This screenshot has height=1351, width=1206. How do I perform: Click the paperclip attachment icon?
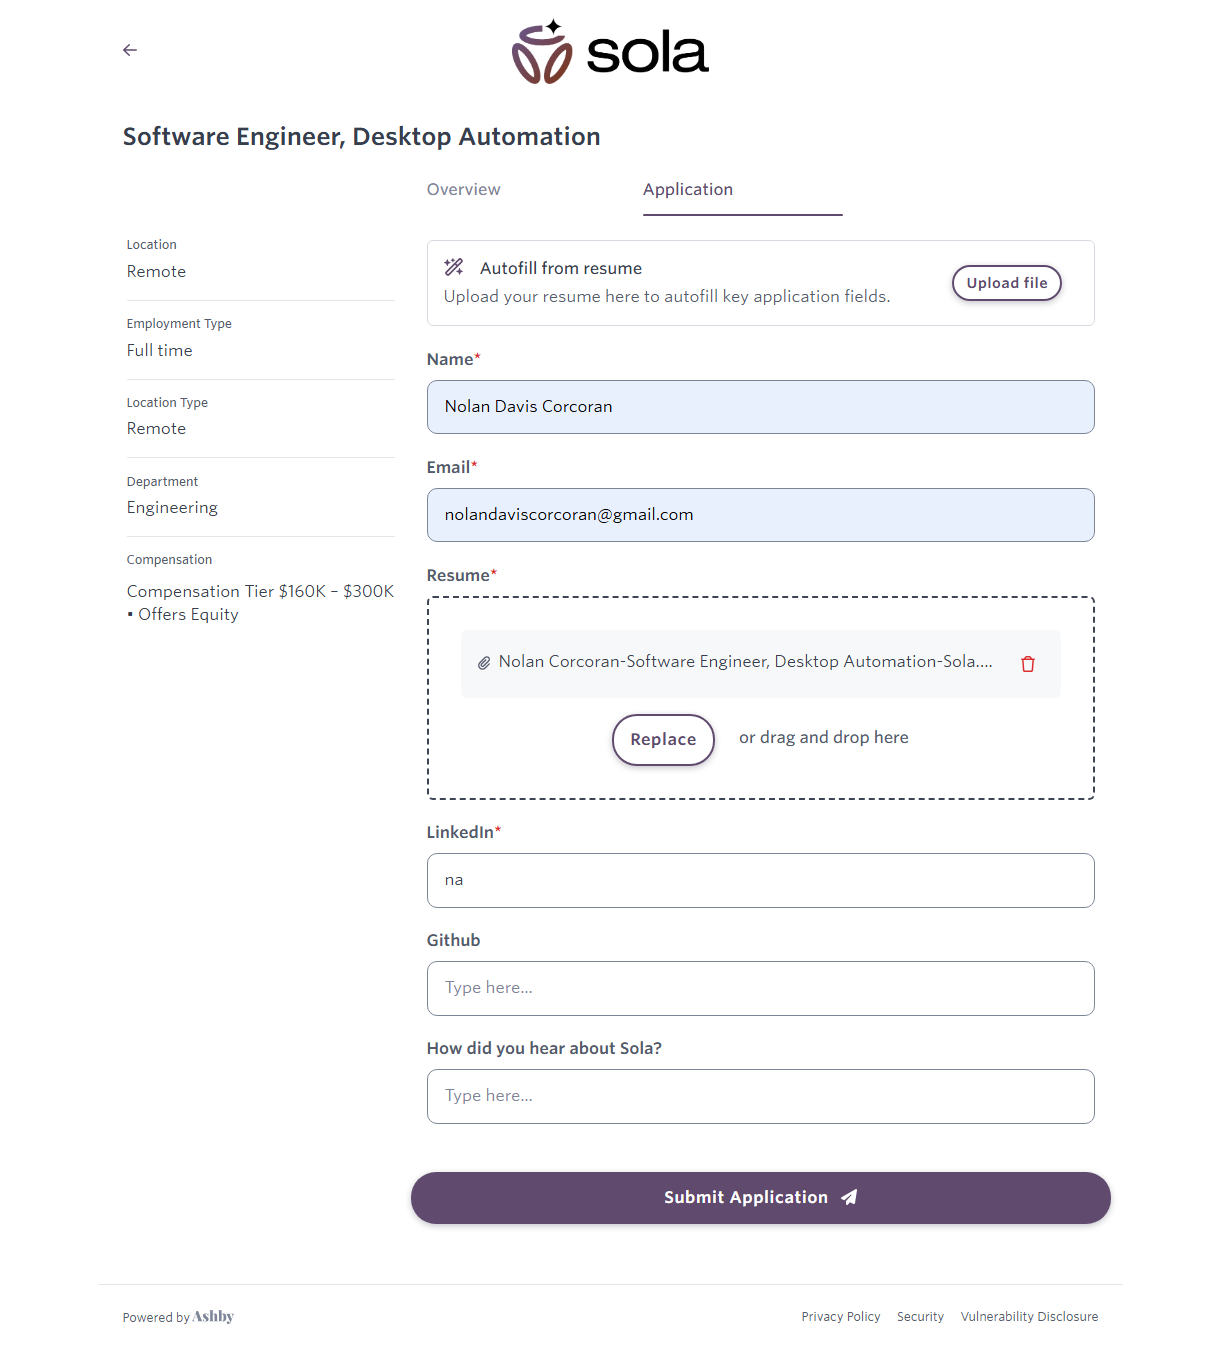coord(484,663)
